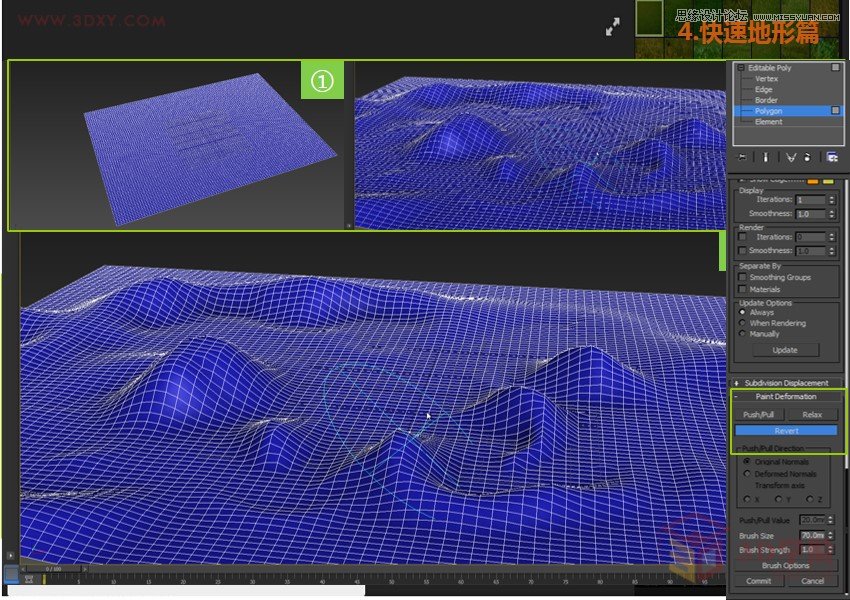Remove modifier from the stack
The width and height of the screenshot is (850, 600).
(x=807, y=157)
